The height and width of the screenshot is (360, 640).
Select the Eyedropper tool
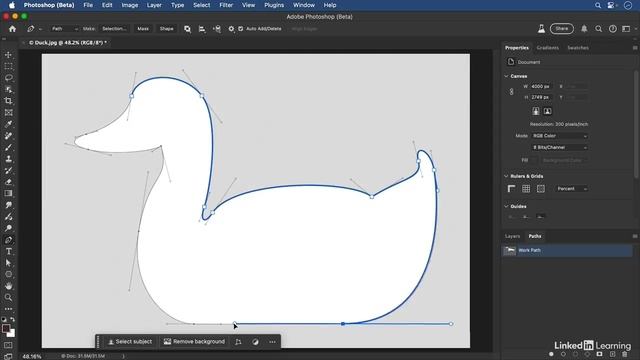(8, 124)
